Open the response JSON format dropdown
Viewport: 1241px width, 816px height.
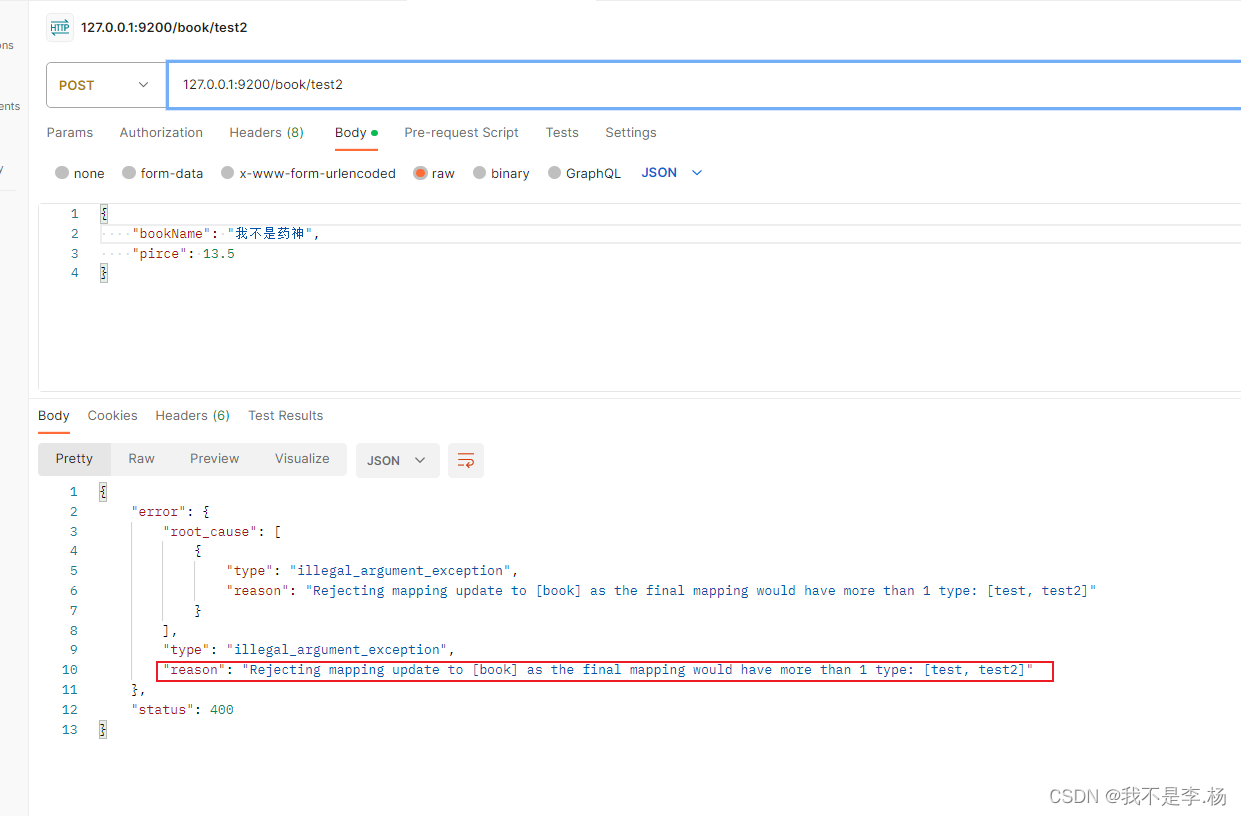click(x=397, y=460)
